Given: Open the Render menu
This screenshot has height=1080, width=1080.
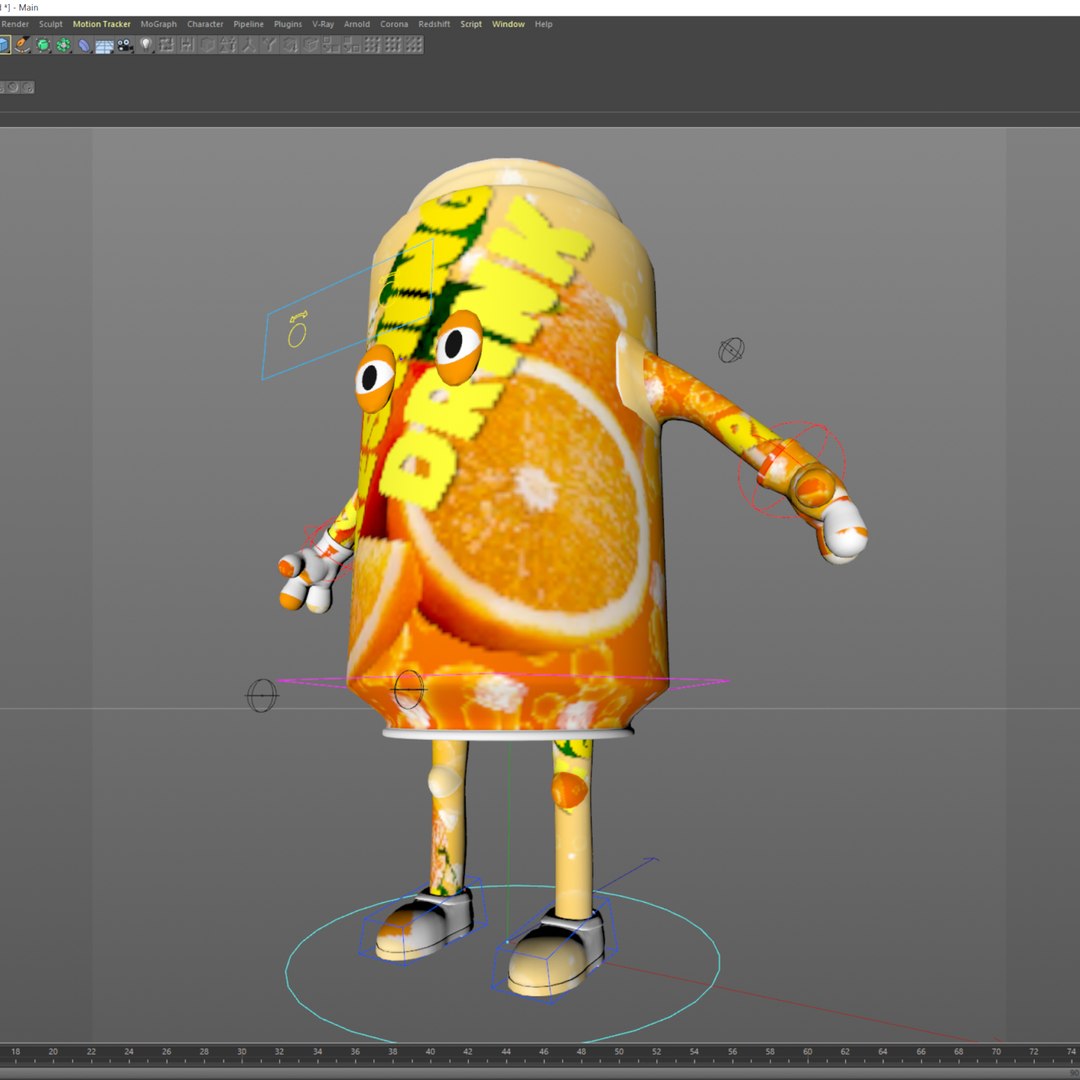Looking at the screenshot, I should 15,24.
